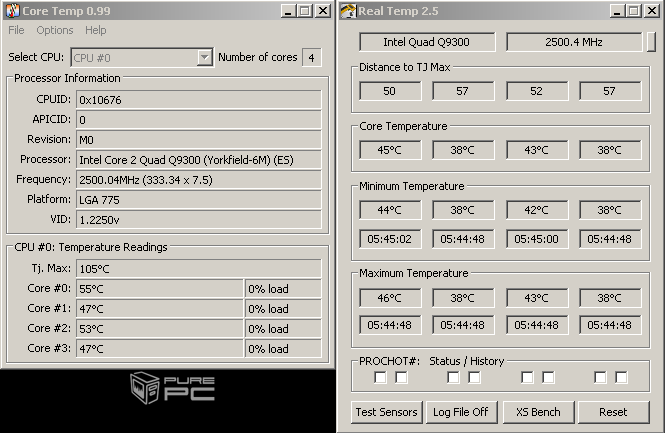
Task: Toggle first PROCHOT status checkbox for core 0
Action: tap(380, 377)
